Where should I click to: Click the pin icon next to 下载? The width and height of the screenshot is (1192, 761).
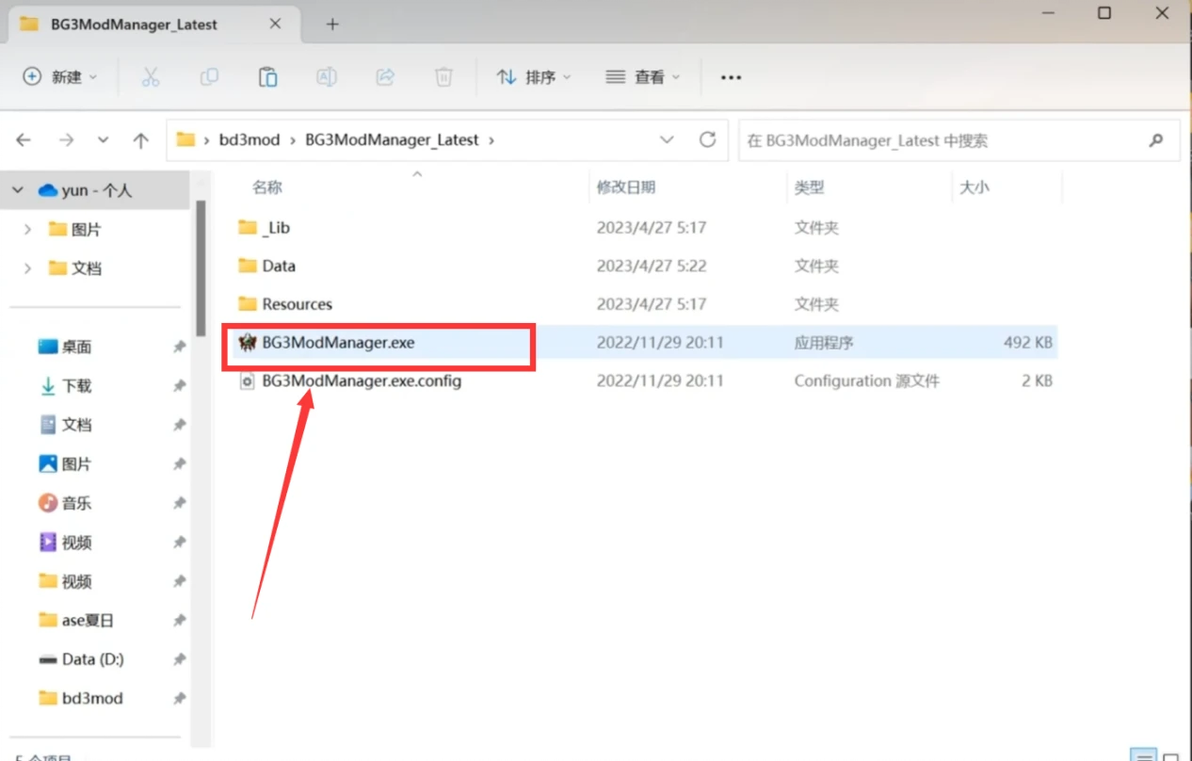(179, 386)
